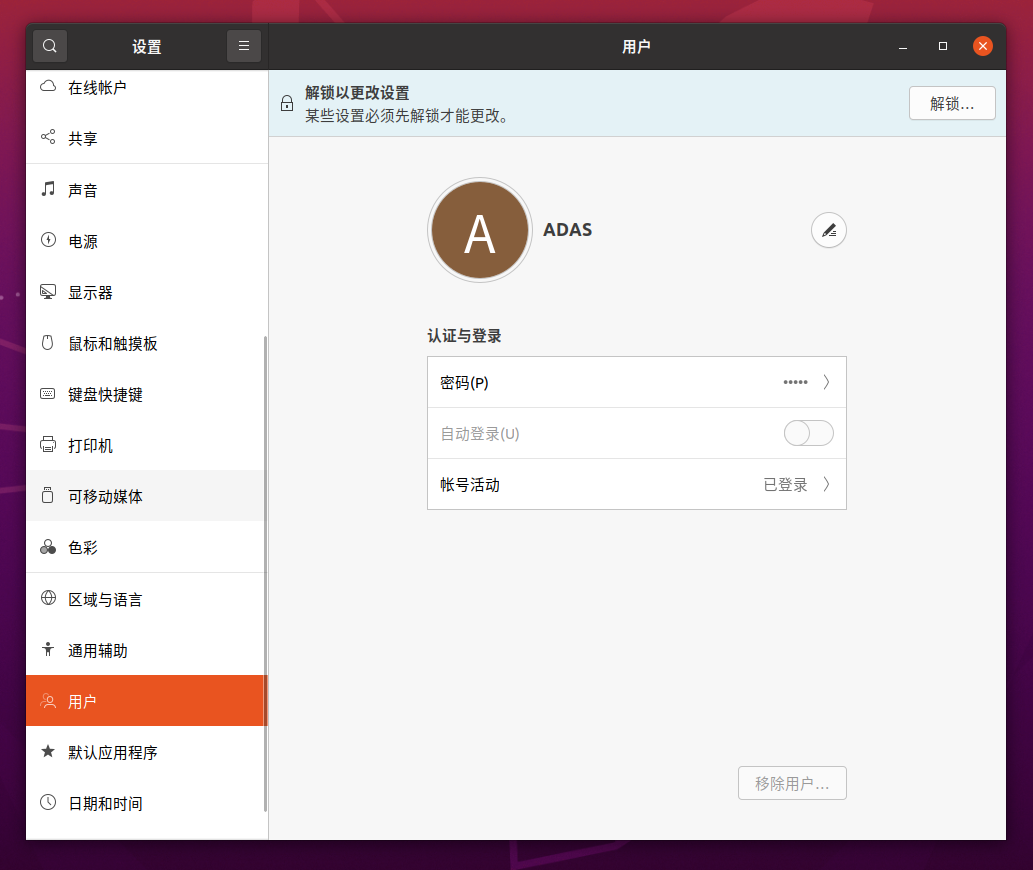This screenshot has width=1033, height=870.
Task: Minimize the Settings window
Action: pos(903,46)
